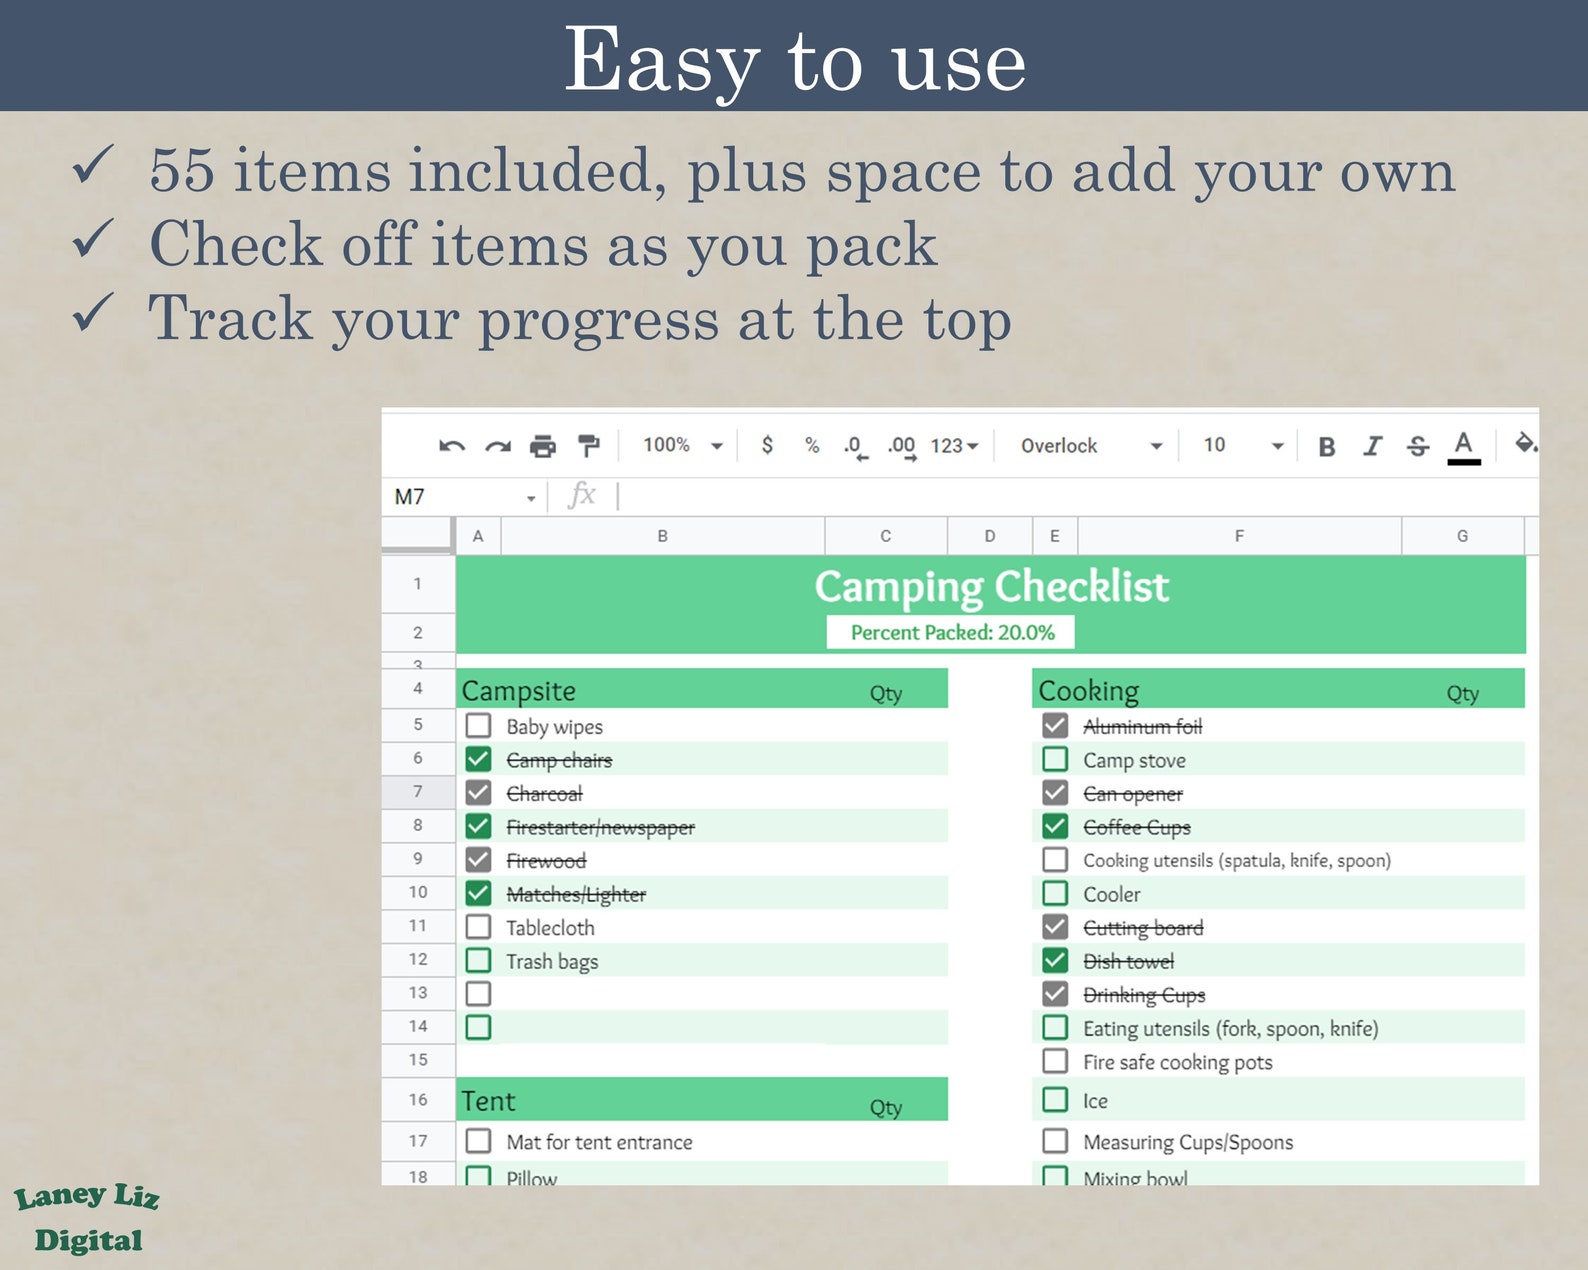
Task: Click the Qty label in Cooking header
Action: pos(1462,694)
